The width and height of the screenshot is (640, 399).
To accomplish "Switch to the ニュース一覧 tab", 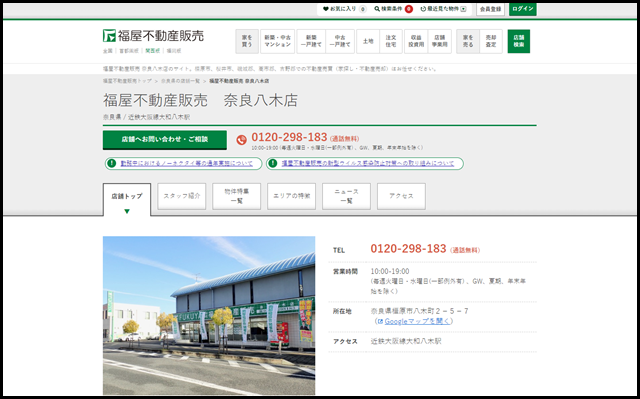I will pos(347,196).
